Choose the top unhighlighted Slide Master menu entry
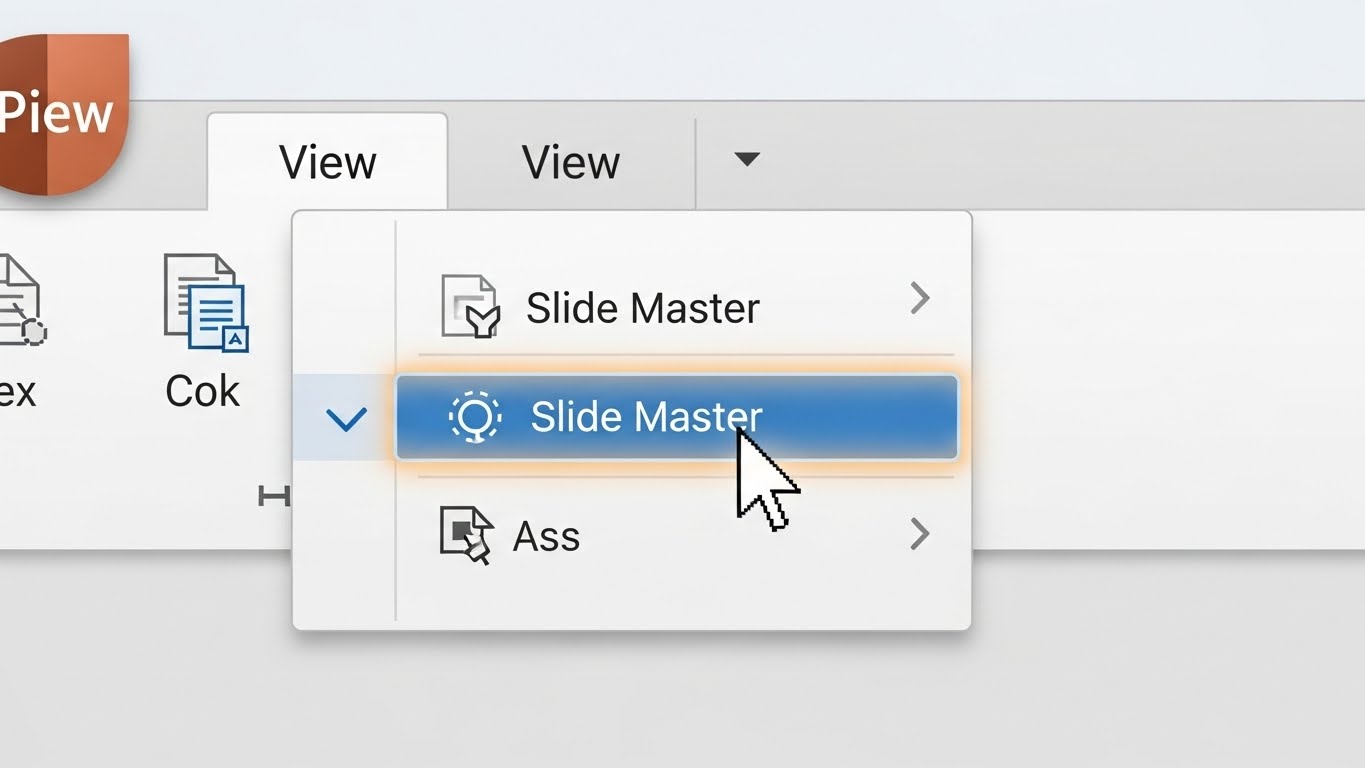The height and width of the screenshot is (768, 1365). 643,307
